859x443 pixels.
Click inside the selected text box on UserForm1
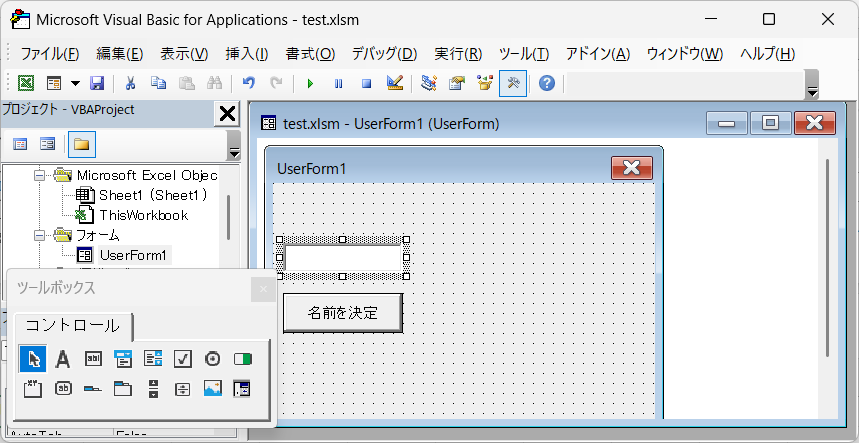[343, 257]
